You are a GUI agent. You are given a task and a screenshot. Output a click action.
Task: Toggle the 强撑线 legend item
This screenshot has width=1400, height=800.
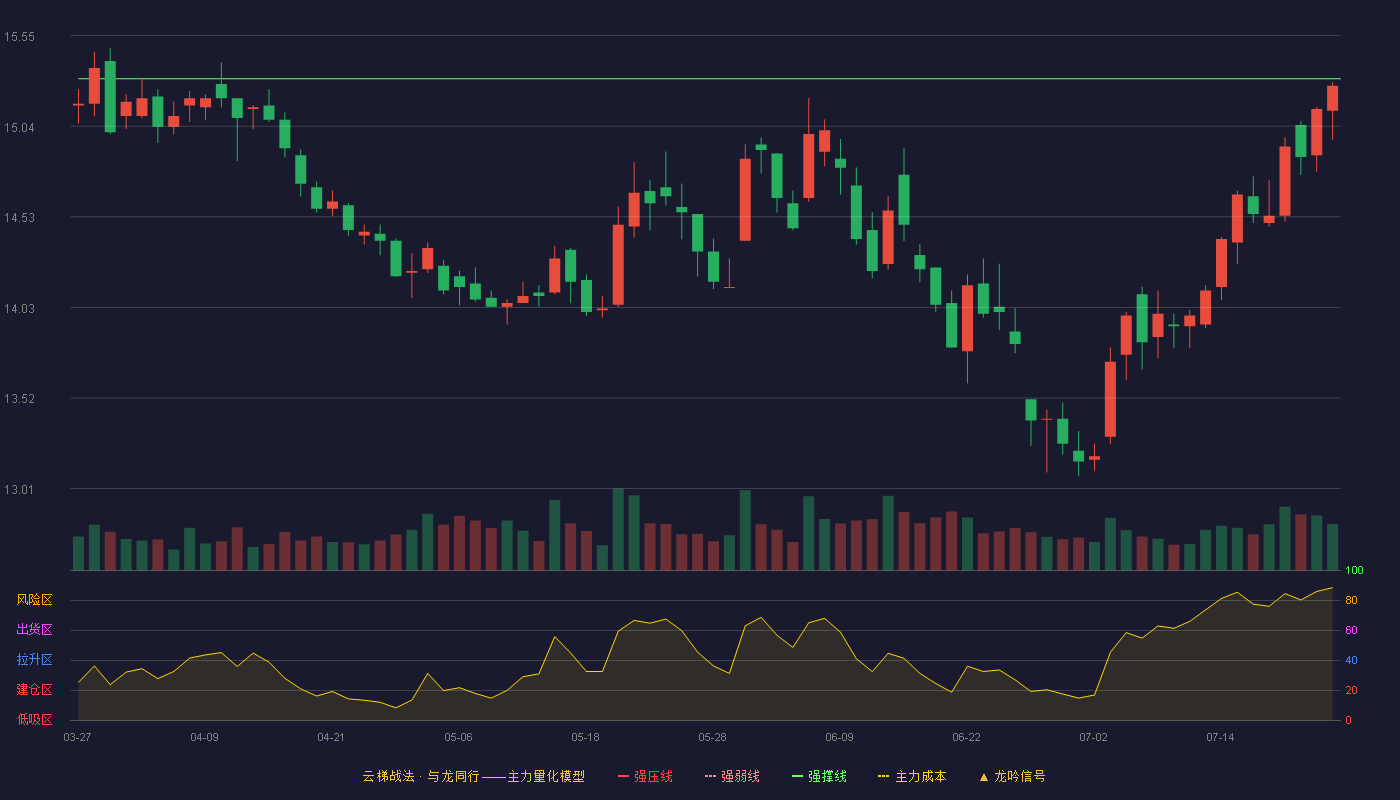tap(819, 776)
